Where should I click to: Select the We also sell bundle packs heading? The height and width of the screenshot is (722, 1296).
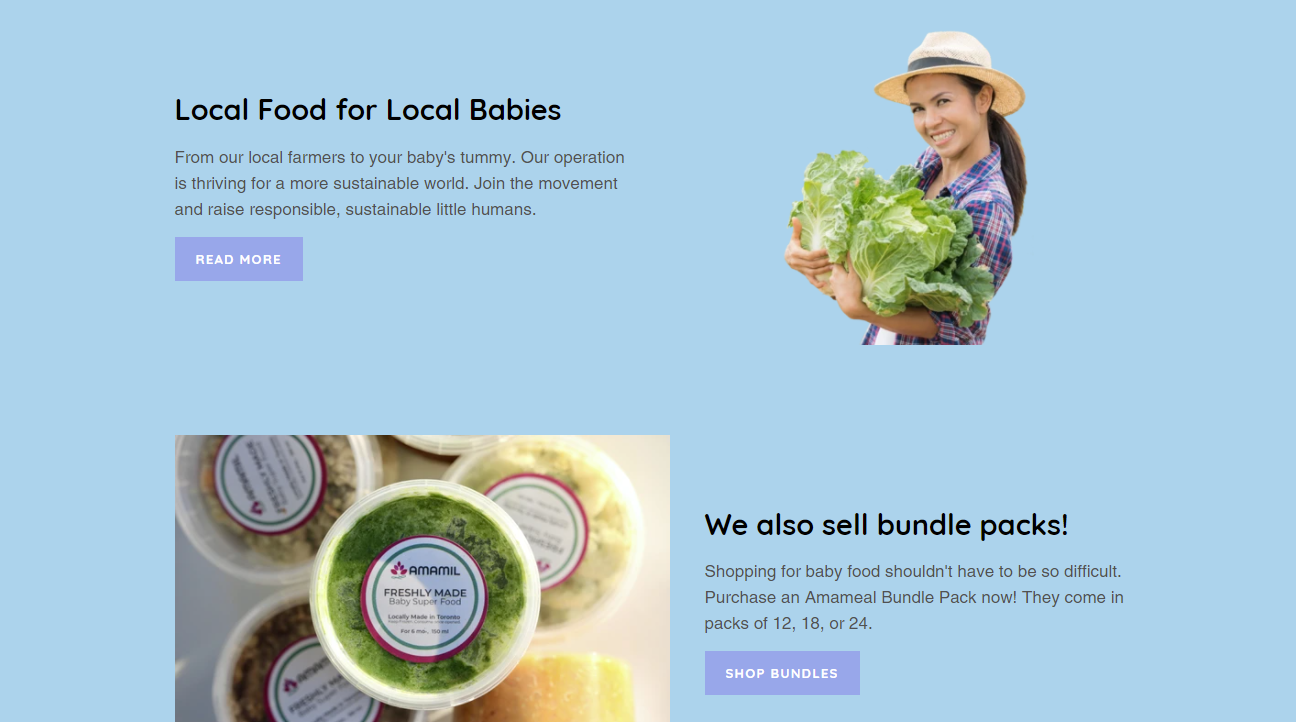887,524
